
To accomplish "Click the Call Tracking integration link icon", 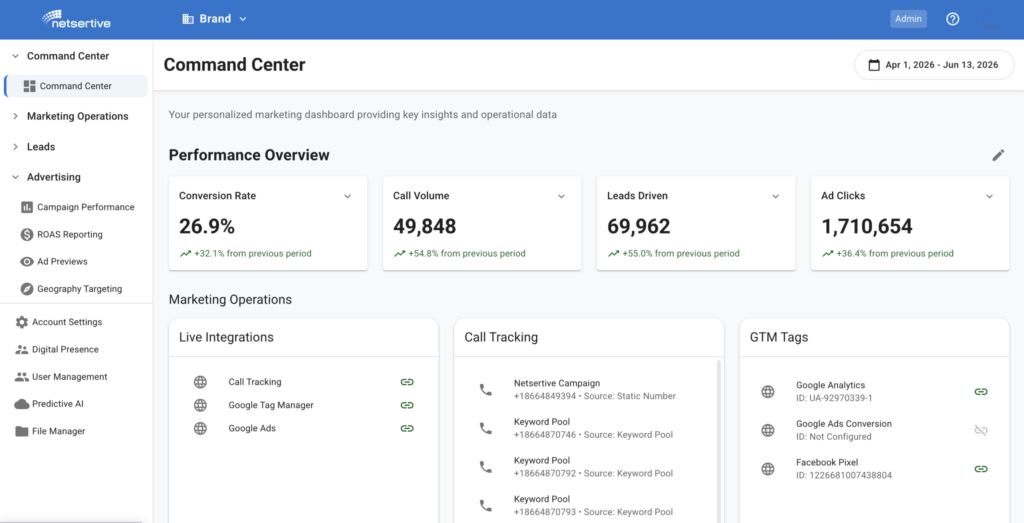I will pyautogui.click(x=407, y=382).
